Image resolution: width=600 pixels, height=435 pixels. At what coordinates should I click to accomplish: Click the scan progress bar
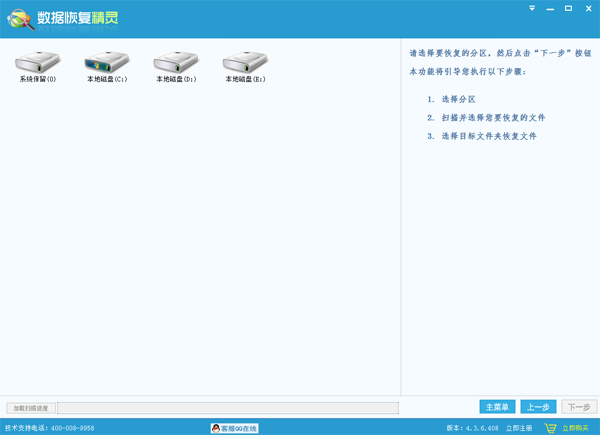[x=228, y=408]
